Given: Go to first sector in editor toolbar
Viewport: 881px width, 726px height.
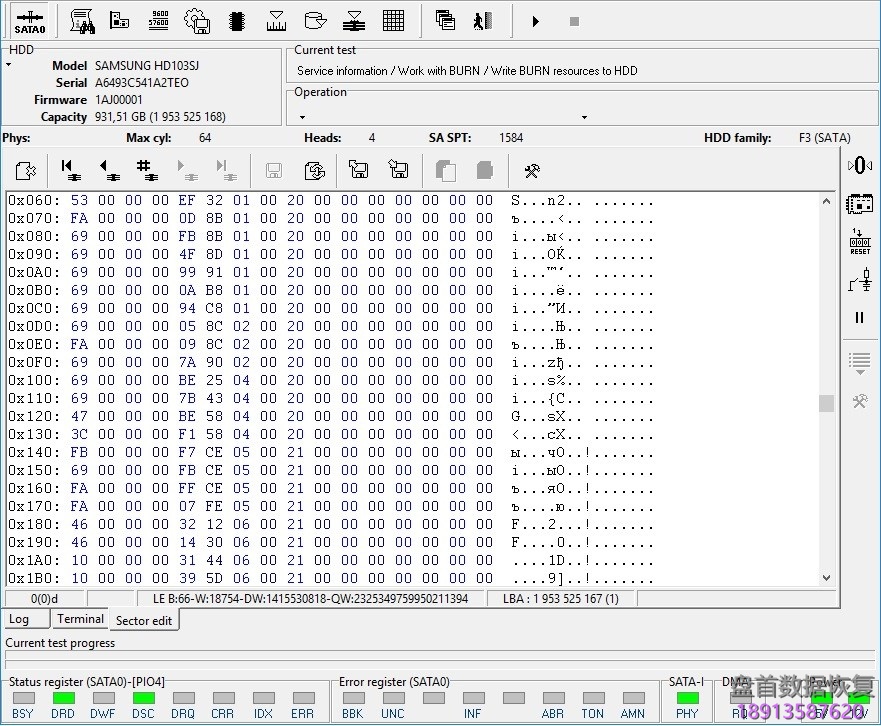Looking at the screenshot, I should coord(70,170).
